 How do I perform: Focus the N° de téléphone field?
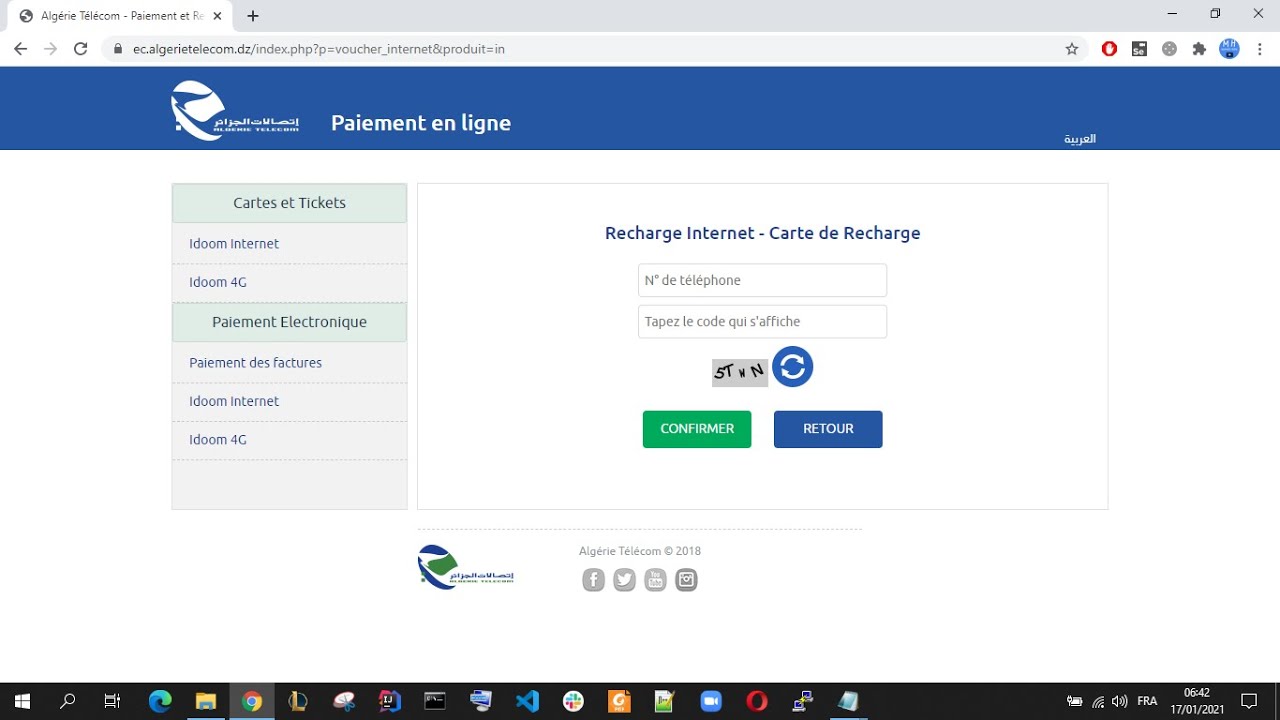pyautogui.click(x=762, y=280)
